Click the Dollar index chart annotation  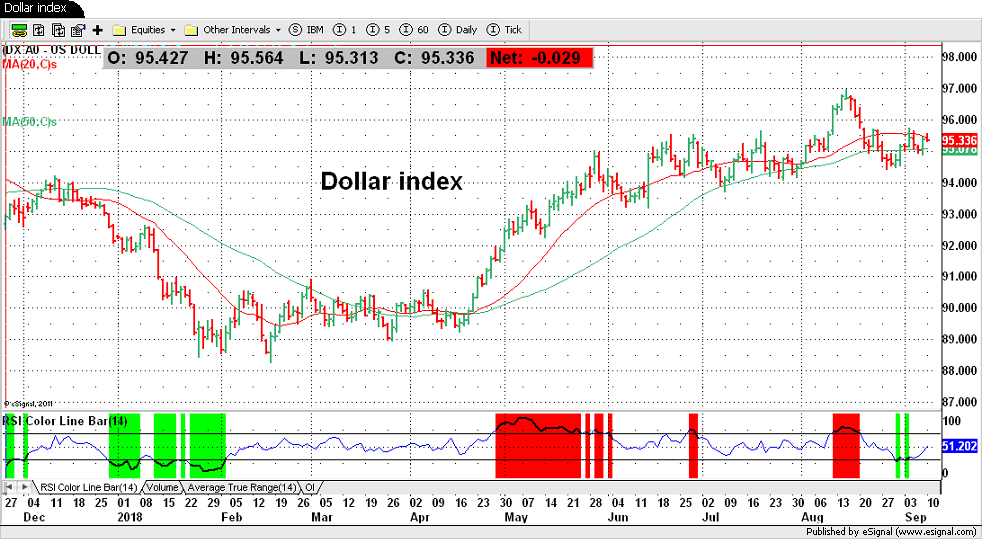tap(391, 182)
